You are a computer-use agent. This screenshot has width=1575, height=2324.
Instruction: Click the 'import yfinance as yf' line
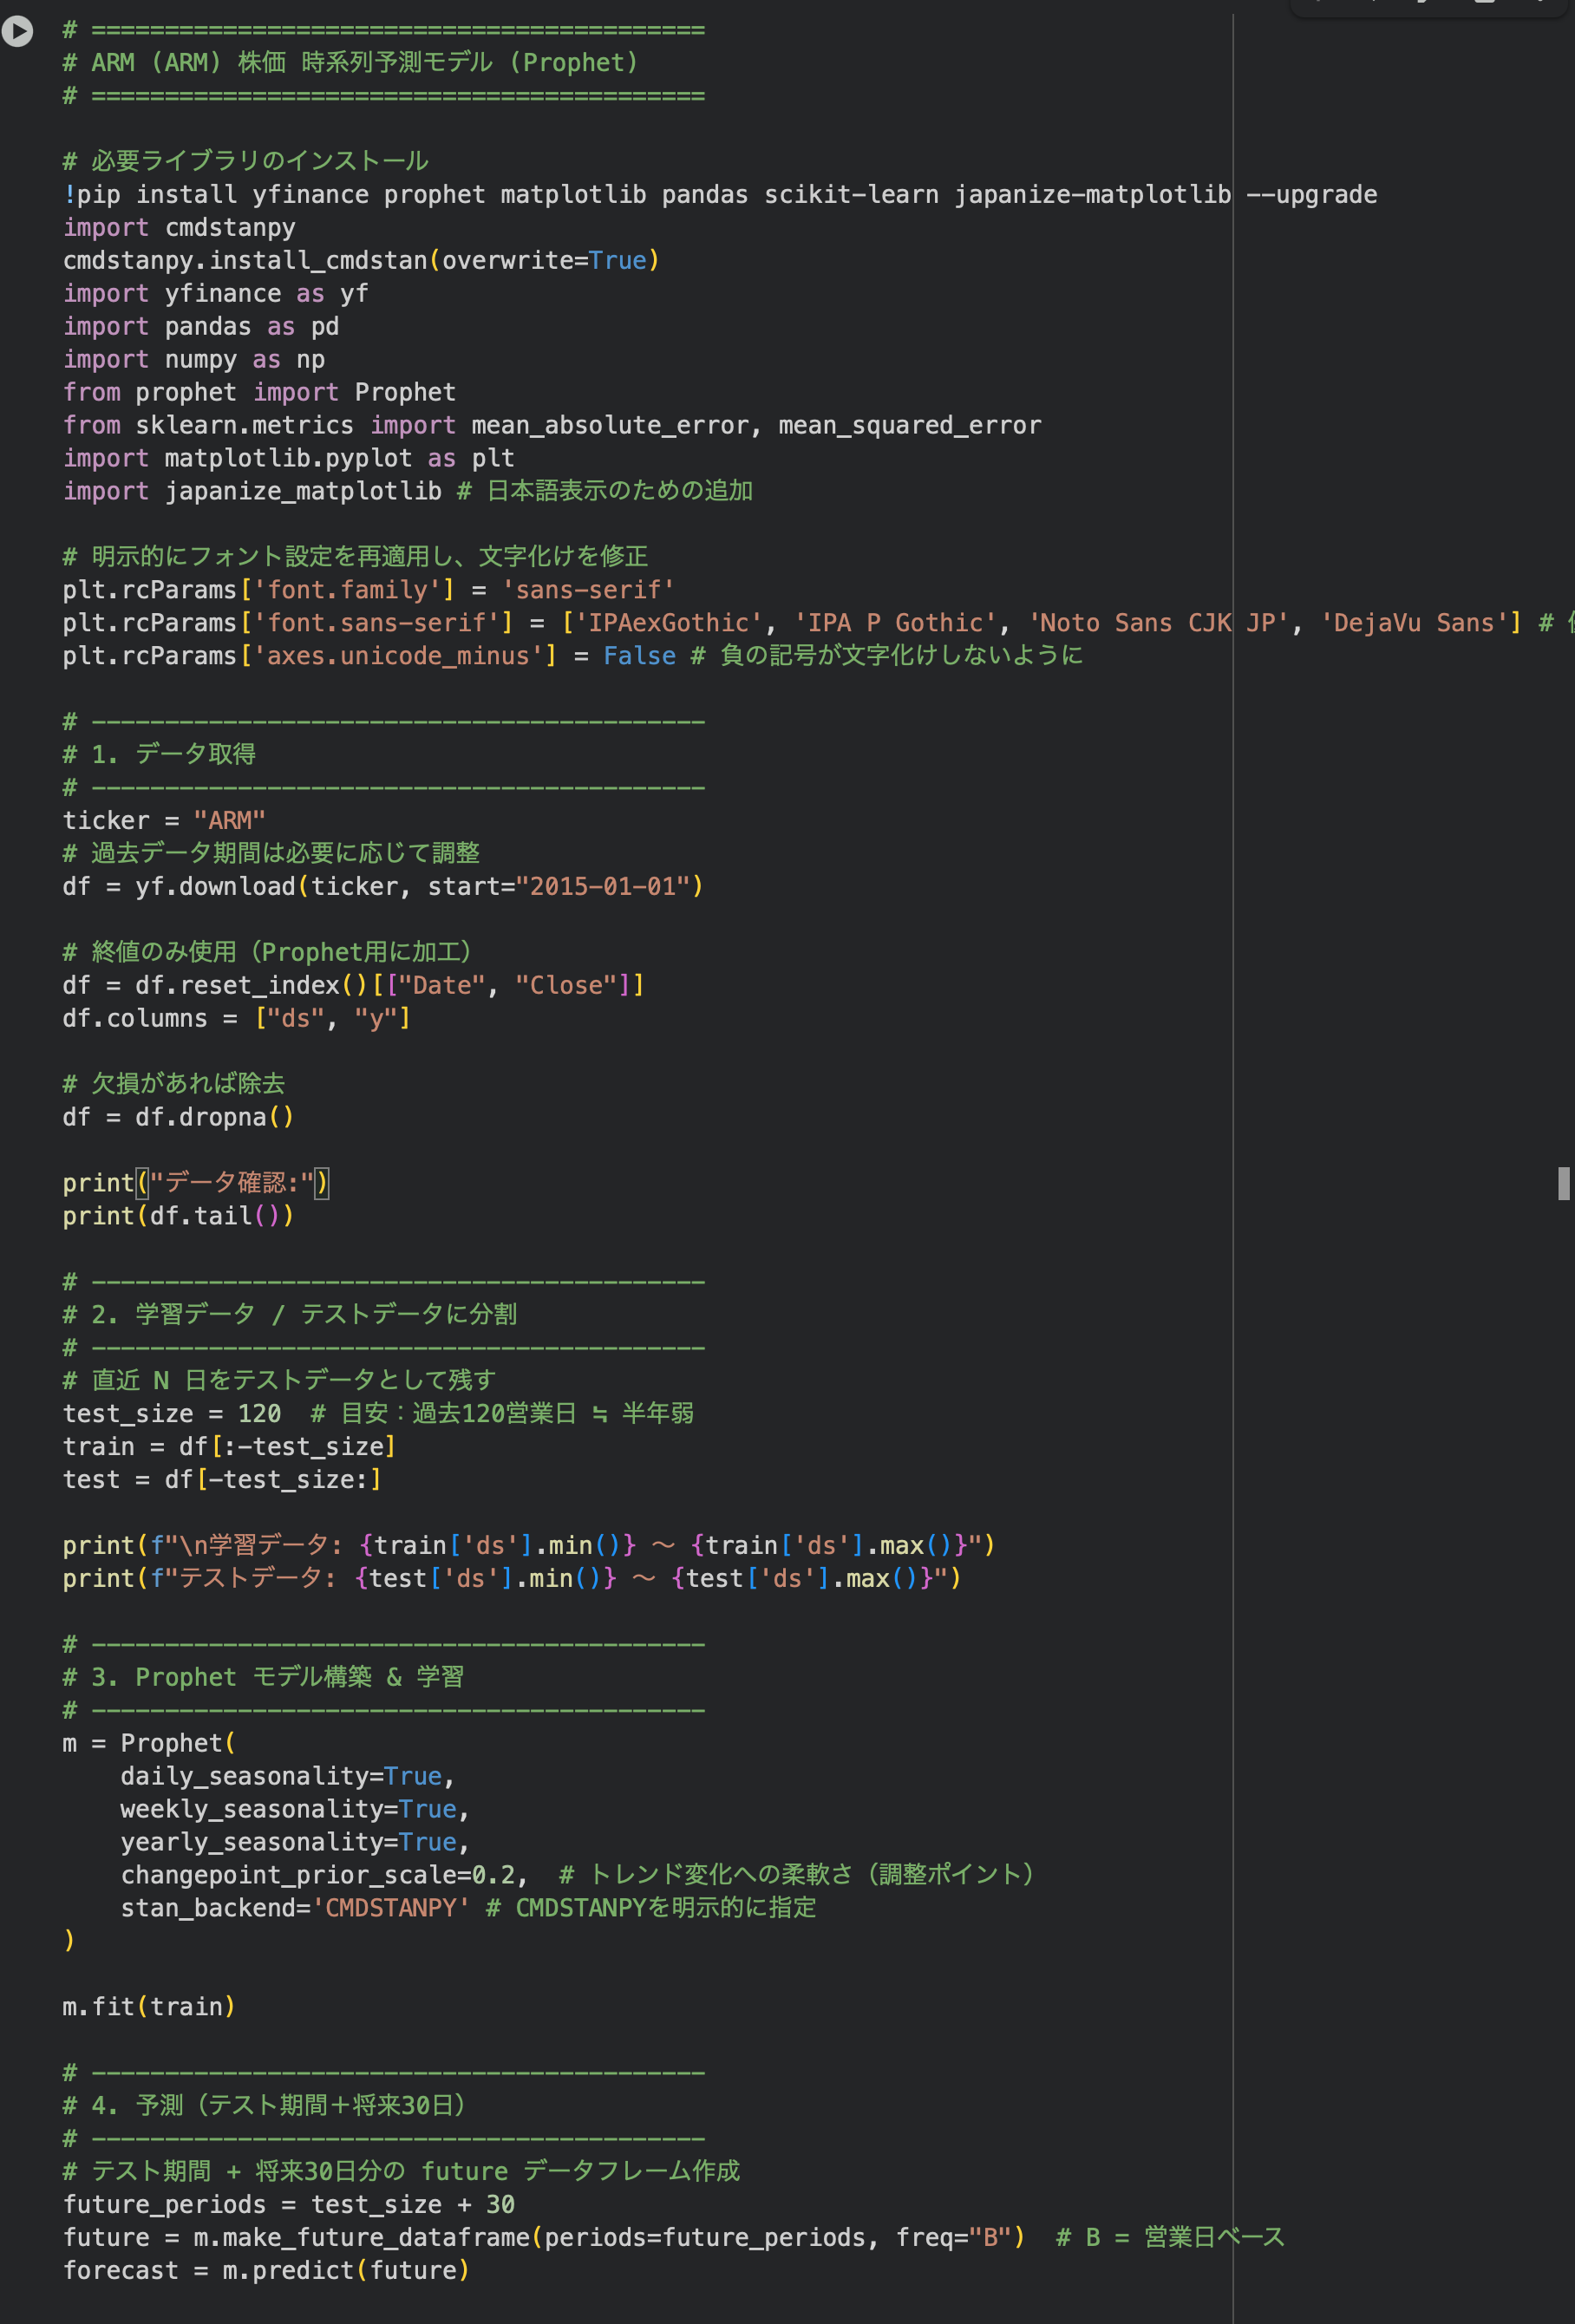click(x=216, y=294)
